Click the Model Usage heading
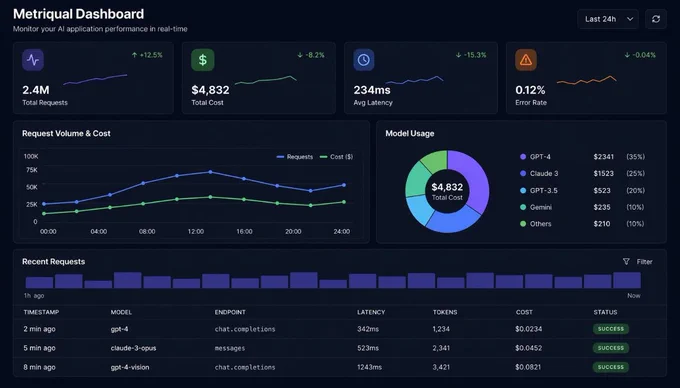This screenshot has width=680, height=388. (x=410, y=134)
